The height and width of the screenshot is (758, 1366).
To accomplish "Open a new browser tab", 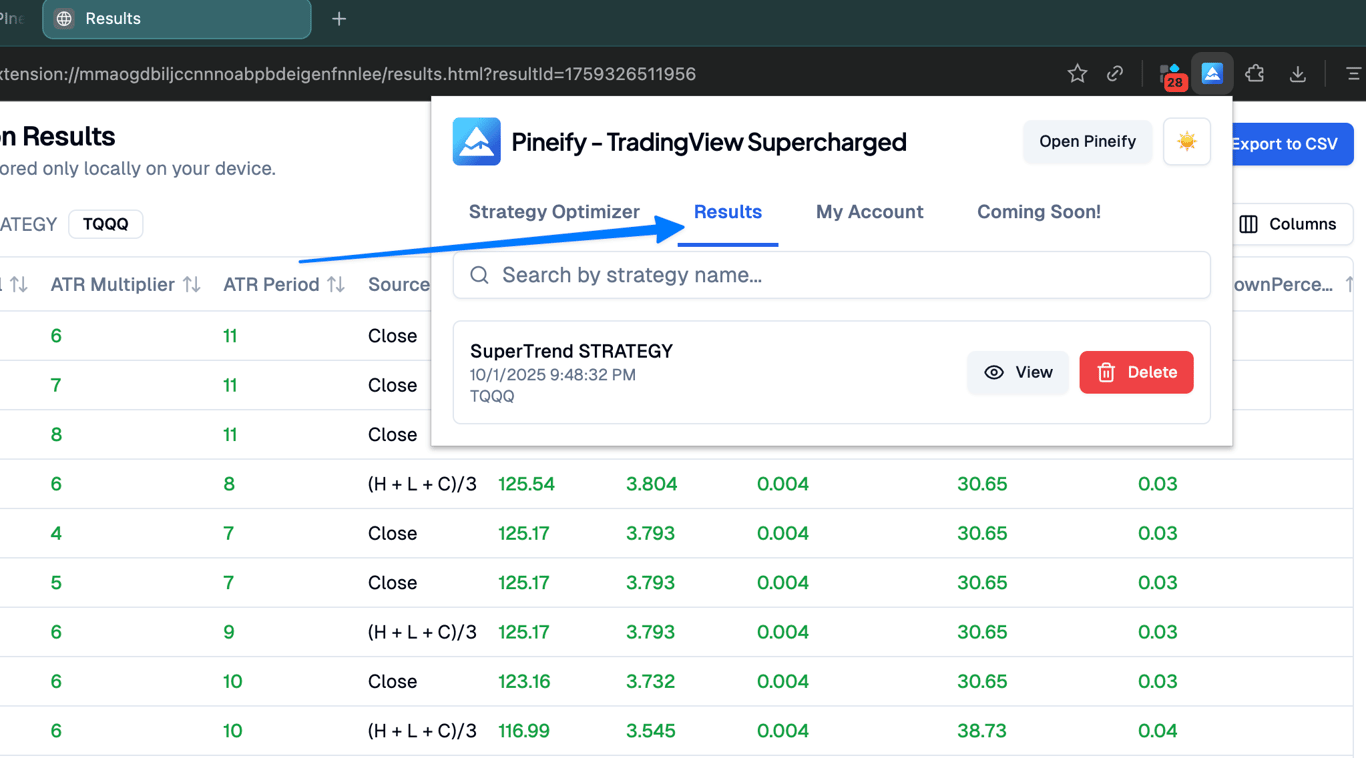I will tap(339, 19).
